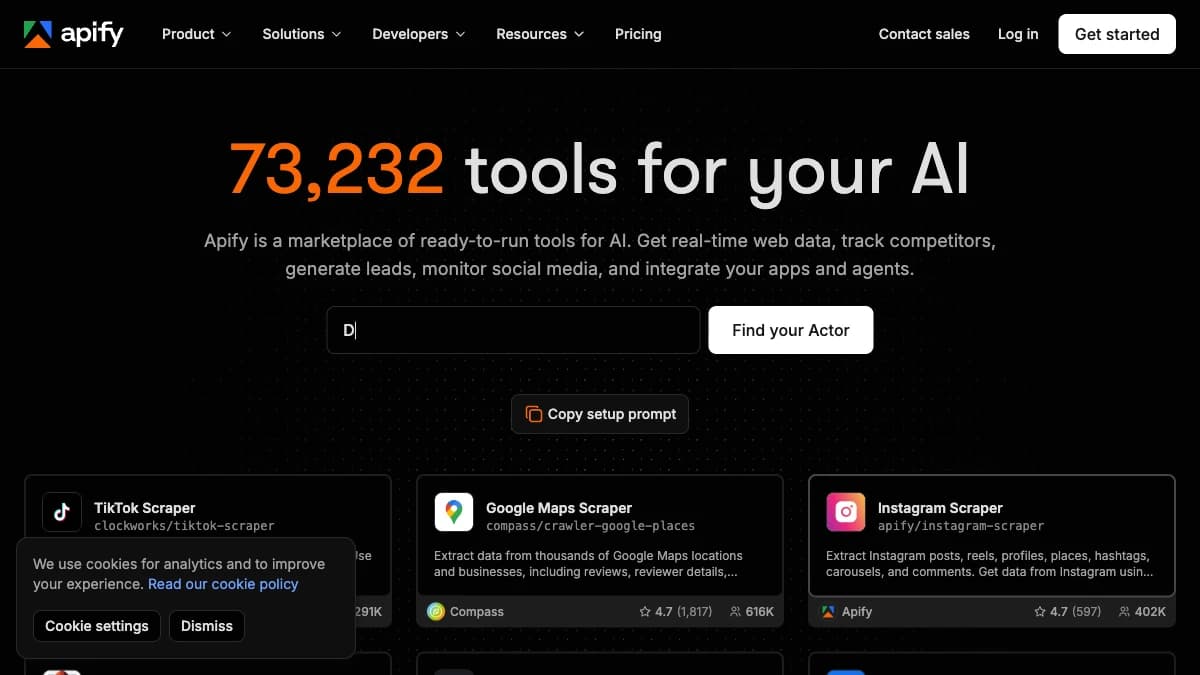Viewport: 1200px width, 675px height.
Task: Open the TikTok Scraper icon
Action: point(62,512)
